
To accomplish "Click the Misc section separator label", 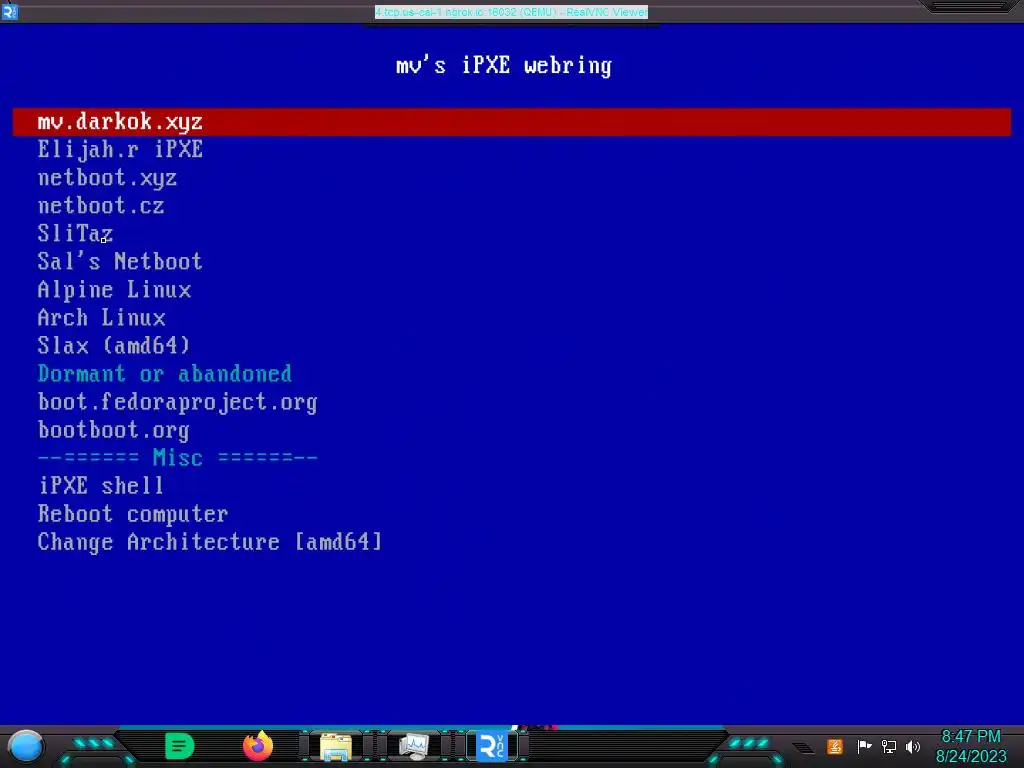I will click(x=178, y=458).
